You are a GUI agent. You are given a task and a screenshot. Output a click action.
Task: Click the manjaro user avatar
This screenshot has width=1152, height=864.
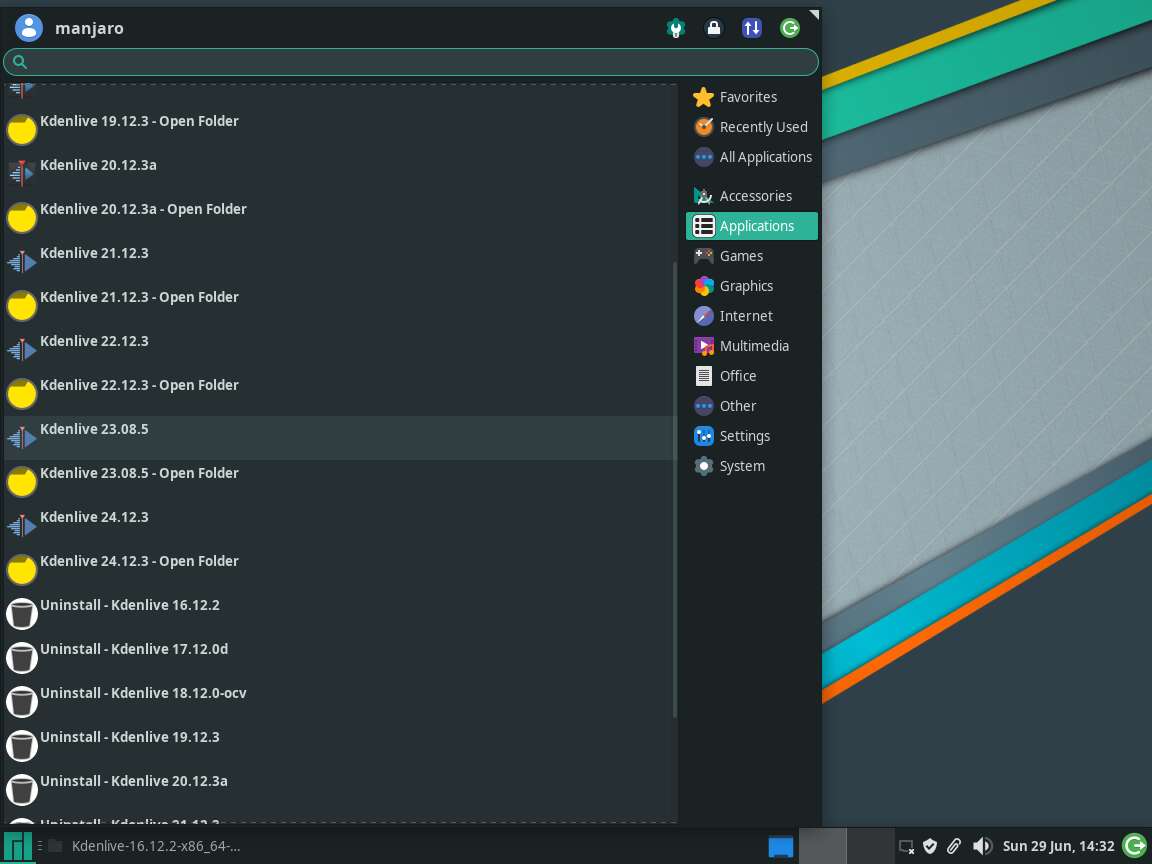pos(29,28)
